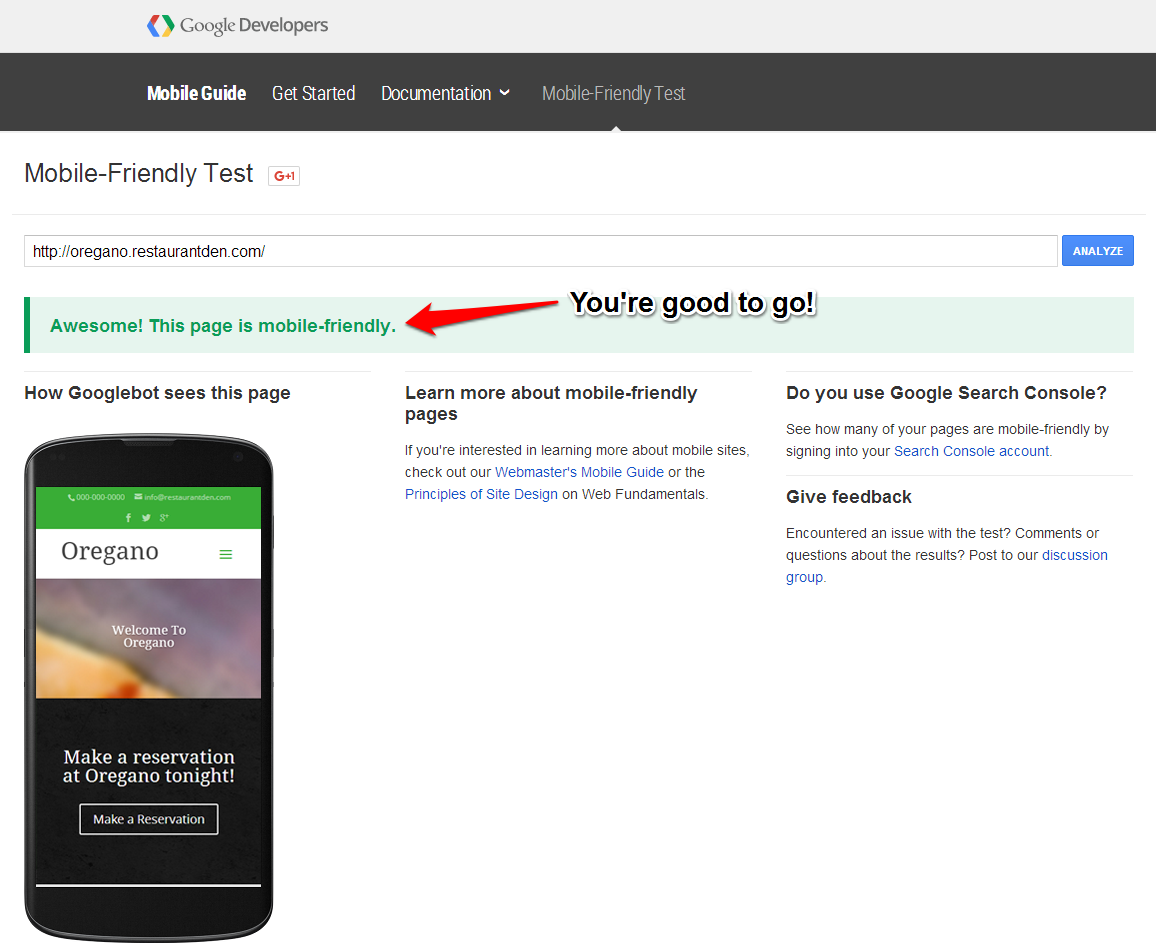Click the Google Developers logo
The height and width of the screenshot is (948, 1156).
pyautogui.click(x=237, y=26)
